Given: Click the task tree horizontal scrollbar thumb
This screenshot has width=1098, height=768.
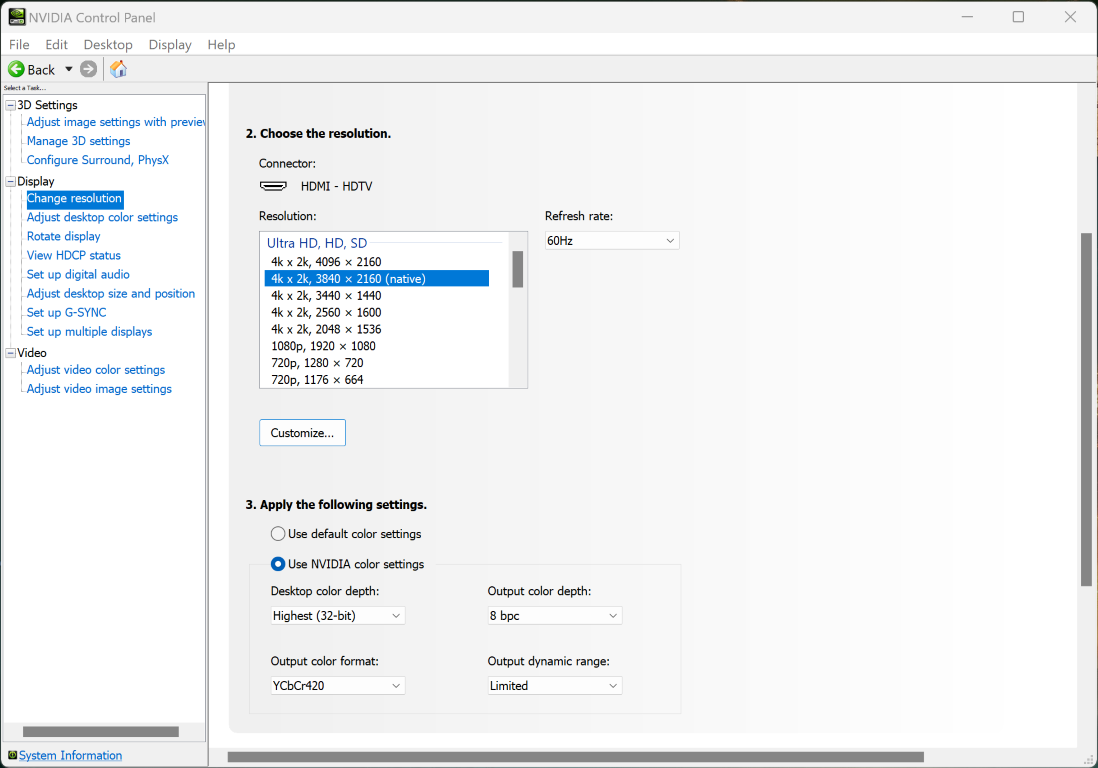Looking at the screenshot, I should [x=101, y=732].
